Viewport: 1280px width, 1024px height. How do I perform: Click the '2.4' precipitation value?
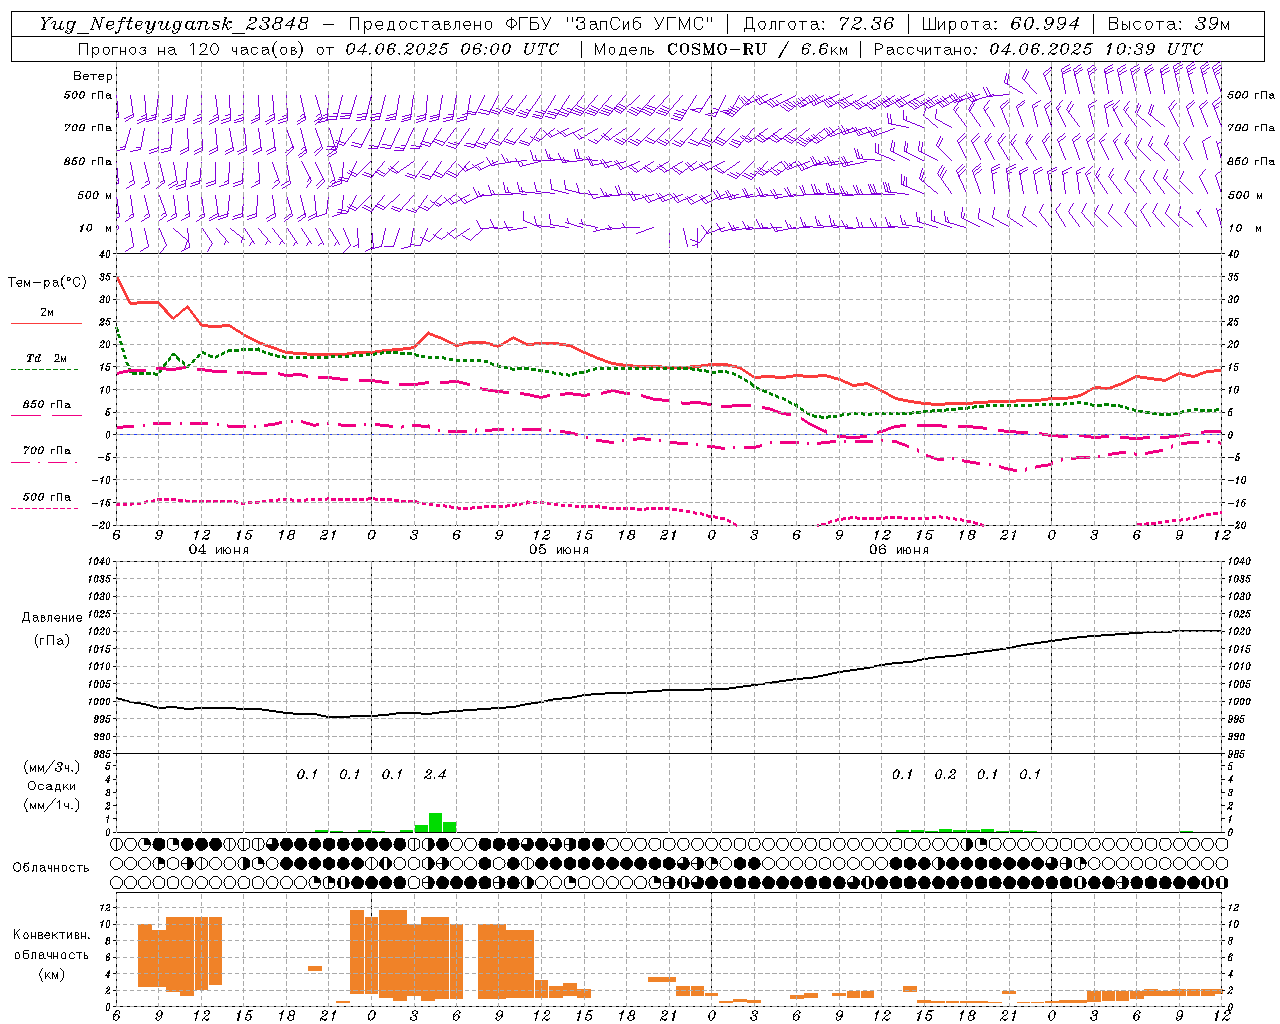click(x=435, y=774)
